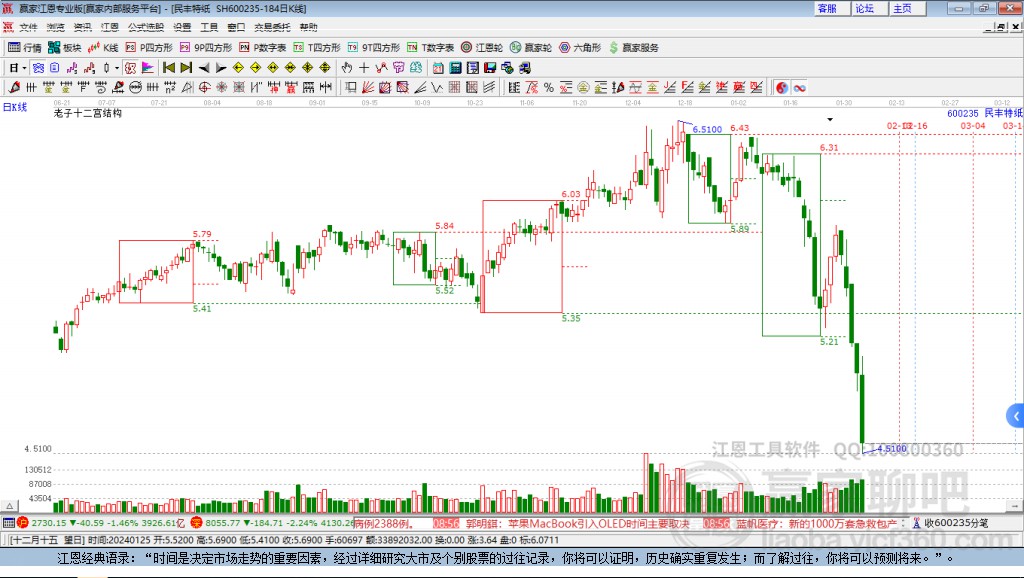
Task: Select the red pencil drawing tool
Action: 14,88
